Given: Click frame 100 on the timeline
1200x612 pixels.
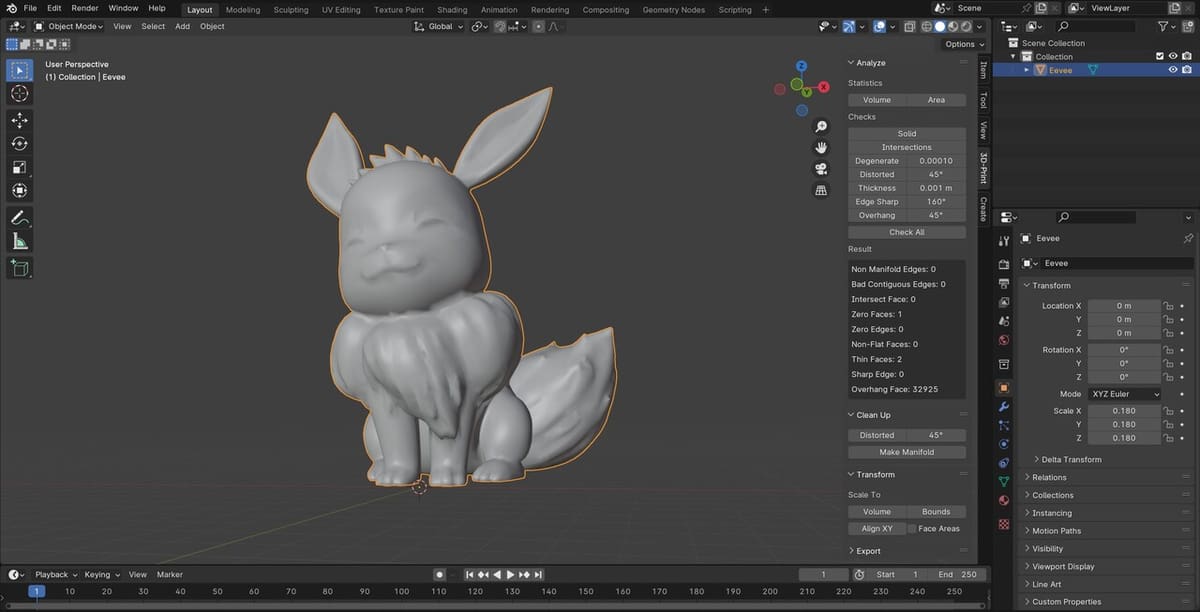Looking at the screenshot, I should pos(401,592).
